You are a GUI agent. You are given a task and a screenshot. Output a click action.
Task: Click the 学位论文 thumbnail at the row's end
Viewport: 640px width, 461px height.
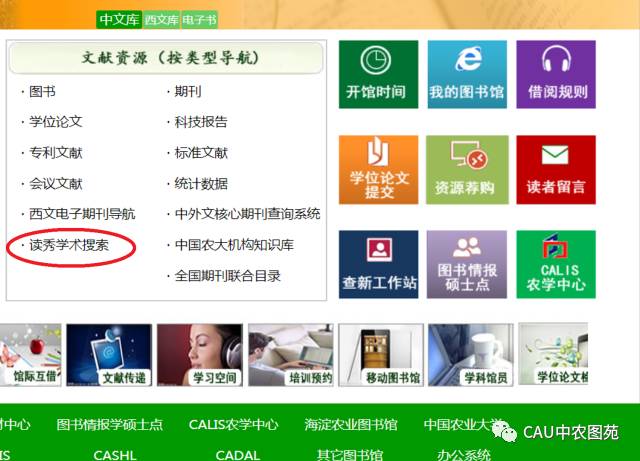tap(553, 354)
